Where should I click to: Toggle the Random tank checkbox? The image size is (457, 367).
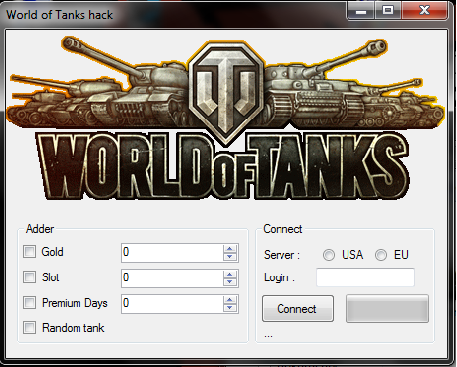pos(29,328)
